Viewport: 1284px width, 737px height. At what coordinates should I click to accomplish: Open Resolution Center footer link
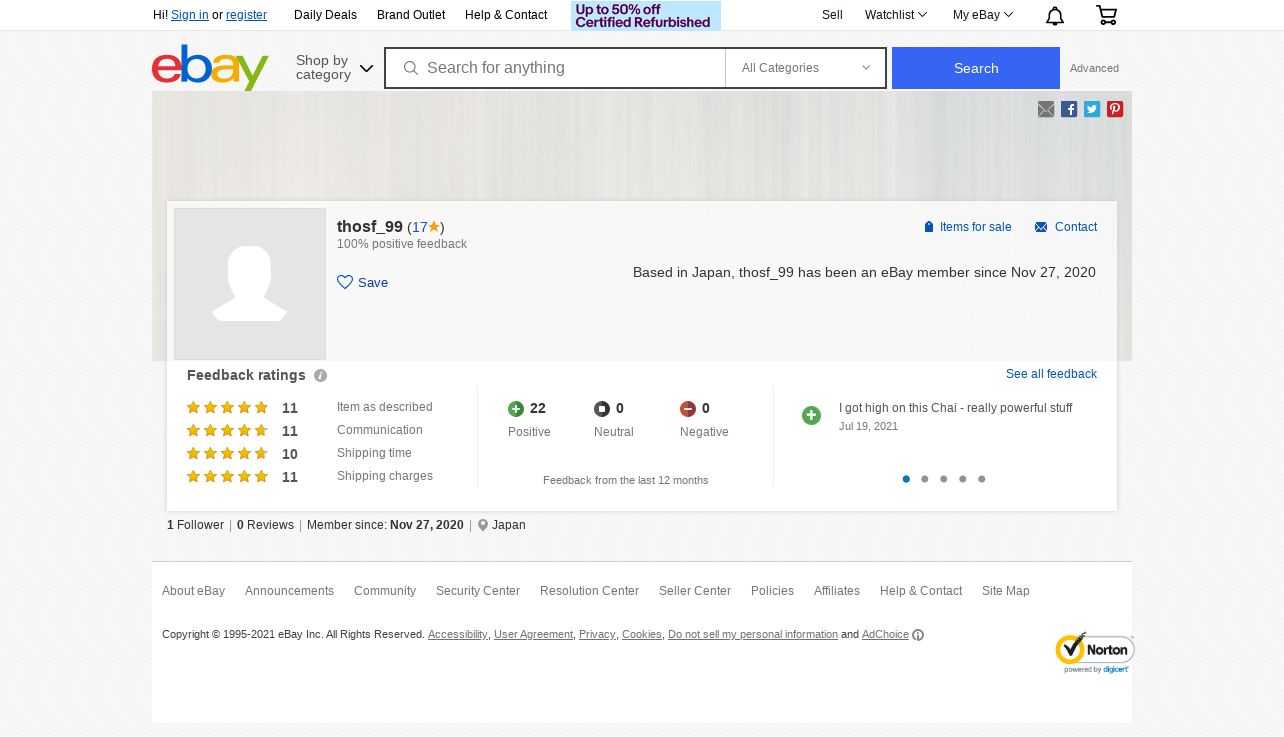point(589,591)
